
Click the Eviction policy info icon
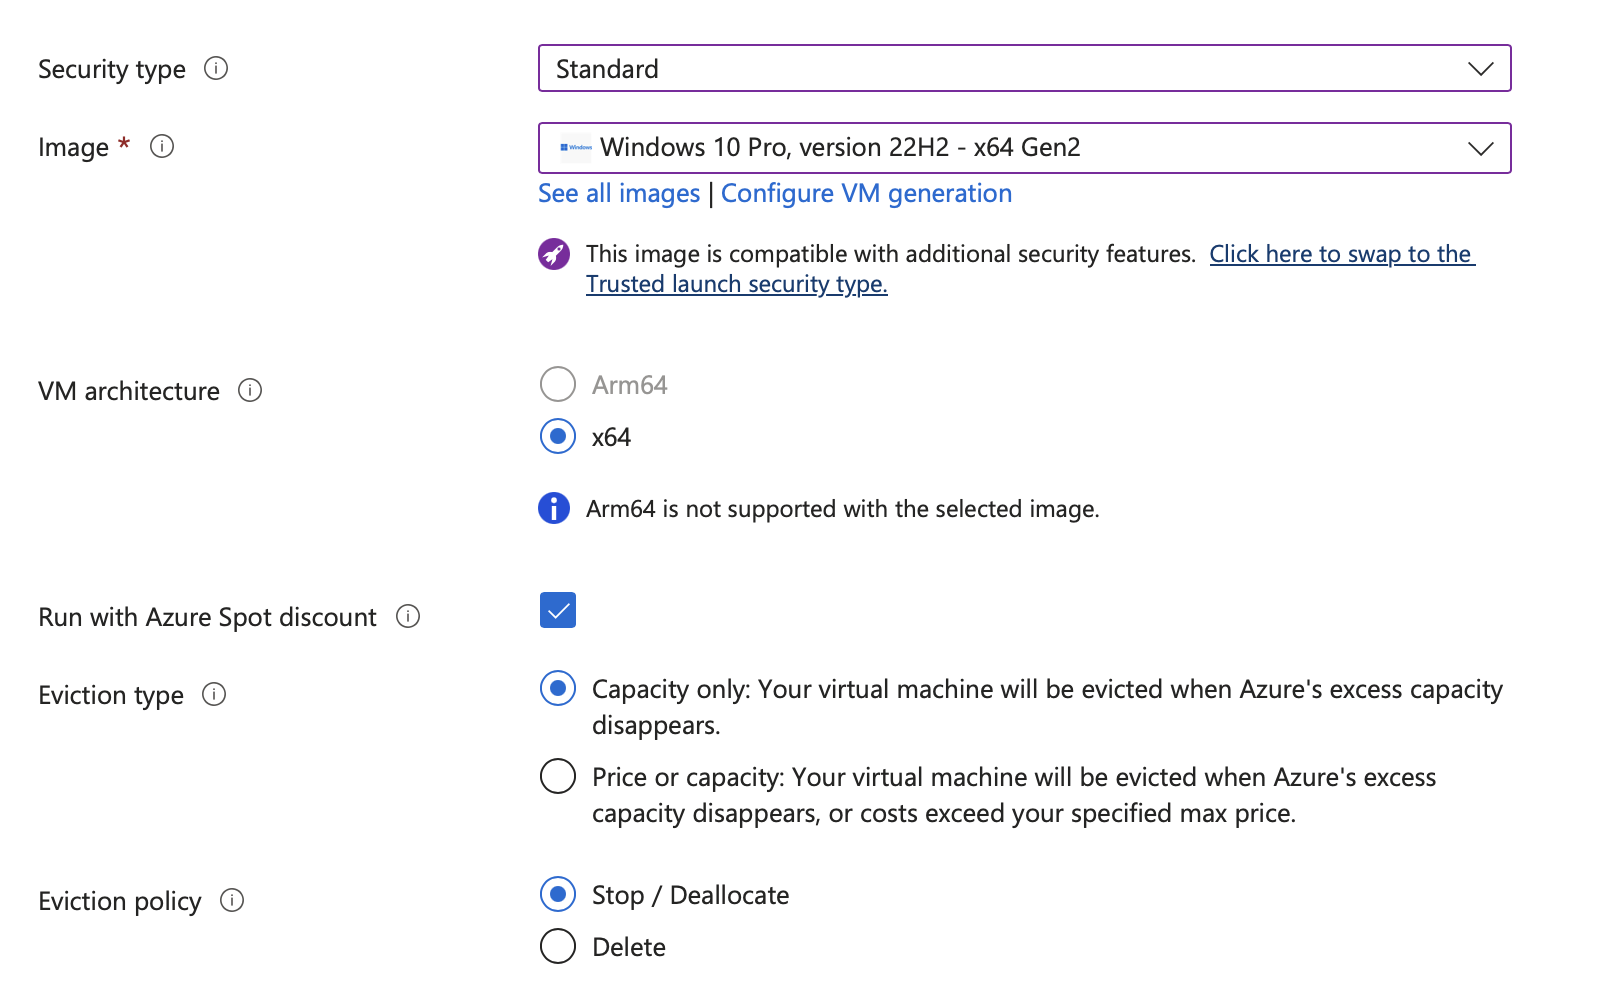(x=232, y=900)
